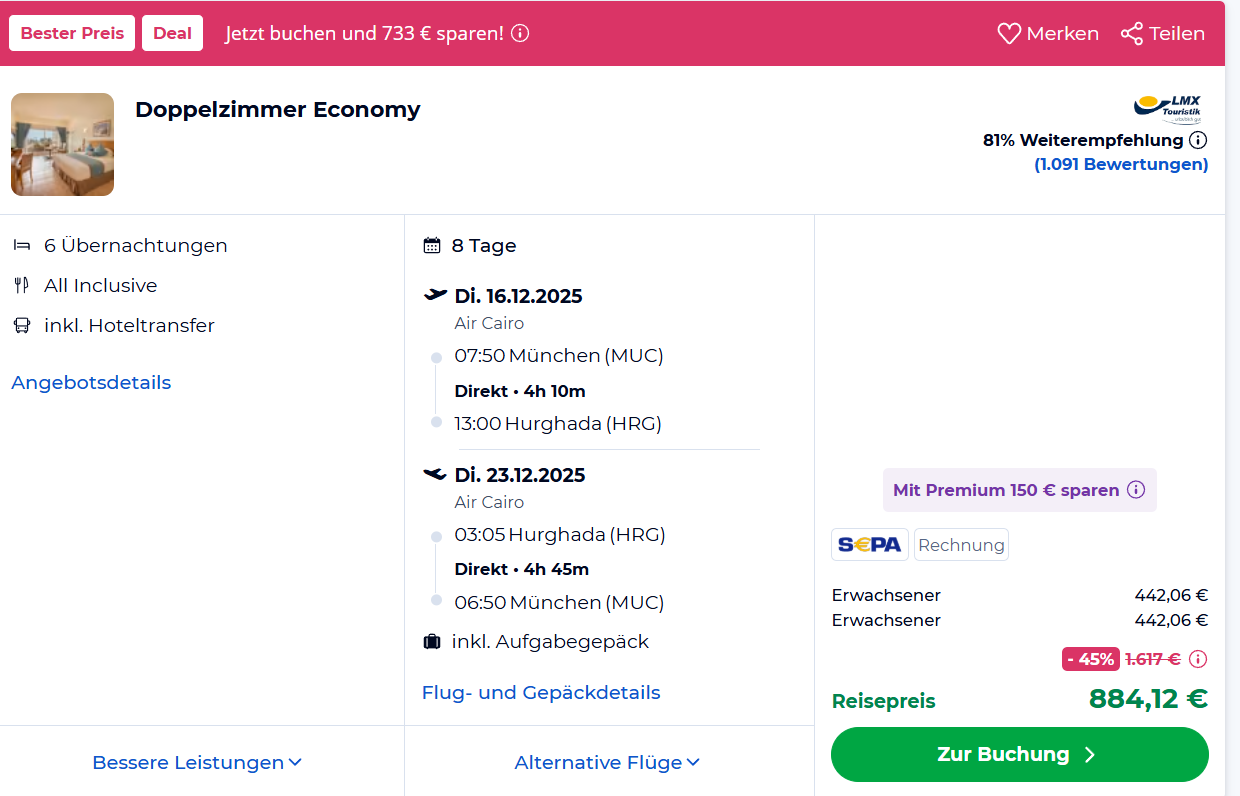Viewport: 1240px width, 796px height.
Task: Click the SEPA payment logo
Action: pos(870,545)
